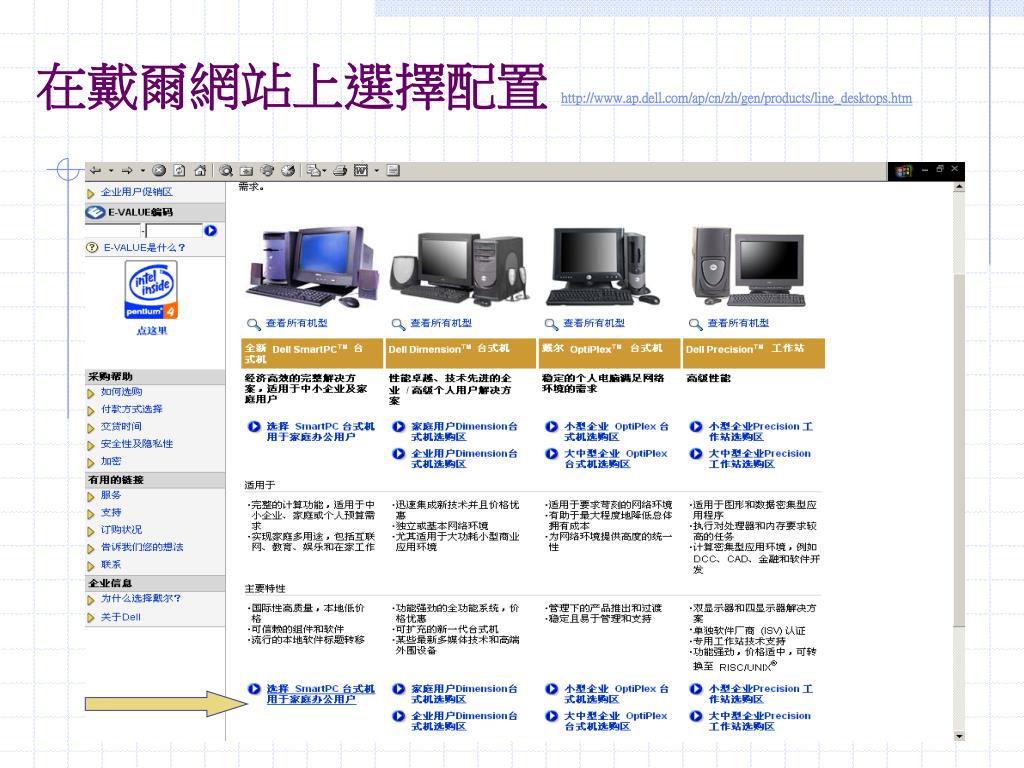Select the Dell SmartPC 台式机 header tab
The height and width of the screenshot is (768, 1024).
coord(312,353)
